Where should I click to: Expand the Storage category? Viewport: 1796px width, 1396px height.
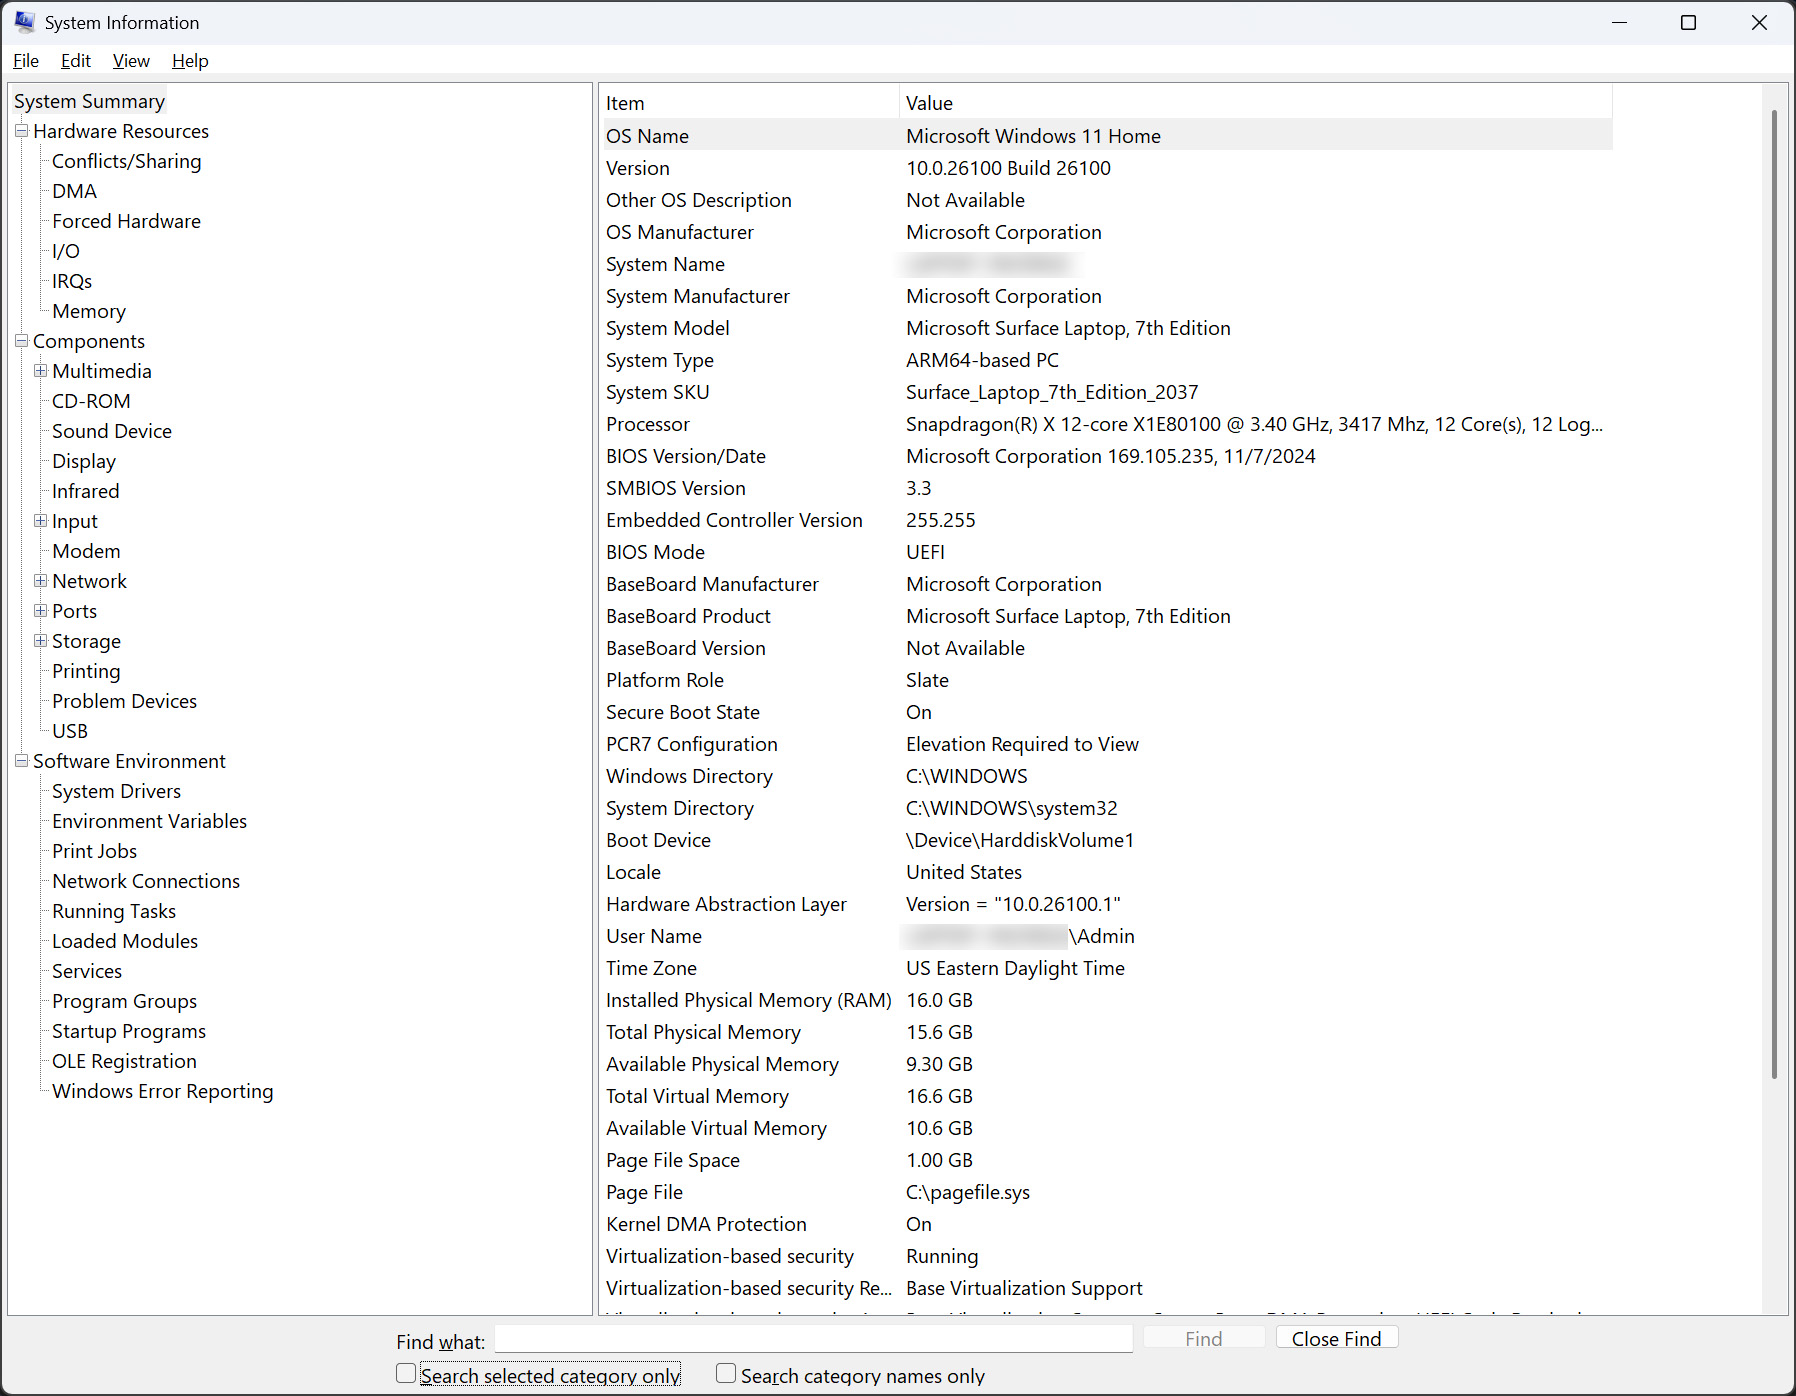(40, 641)
